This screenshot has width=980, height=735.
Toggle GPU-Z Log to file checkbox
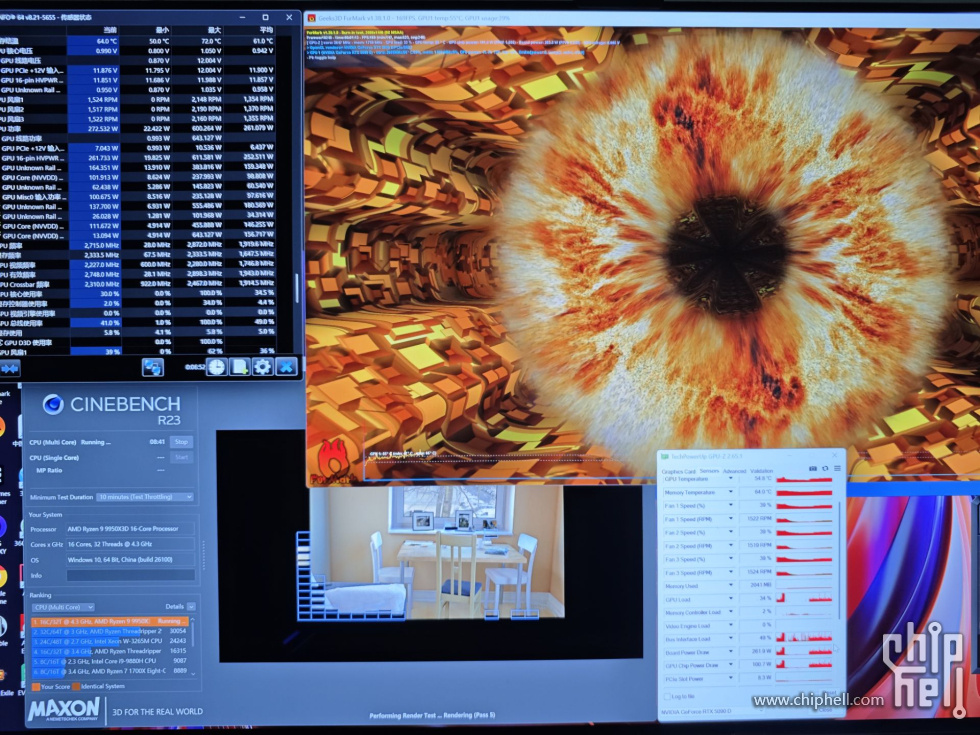tap(667, 696)
